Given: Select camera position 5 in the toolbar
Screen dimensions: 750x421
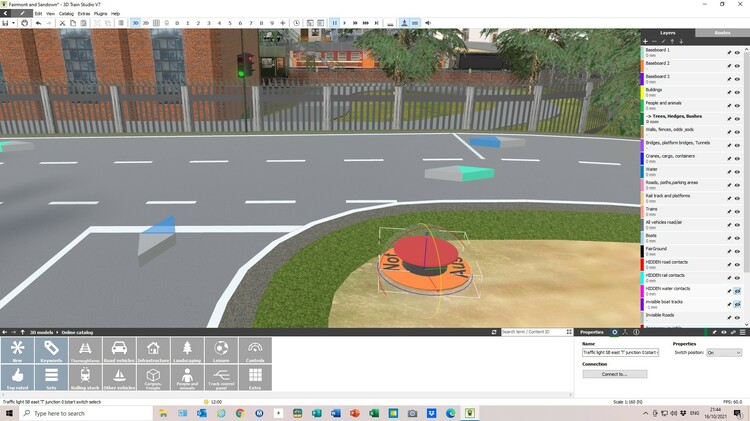Looking at the screenshot, I should 230,23.
